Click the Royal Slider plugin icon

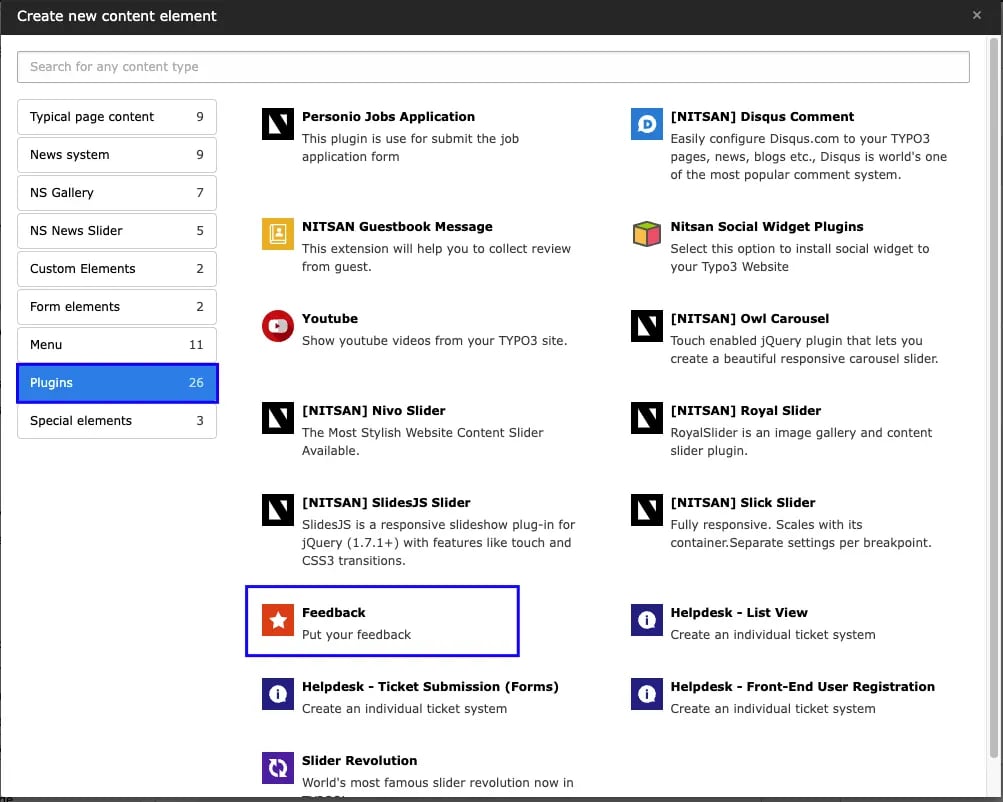647,418
